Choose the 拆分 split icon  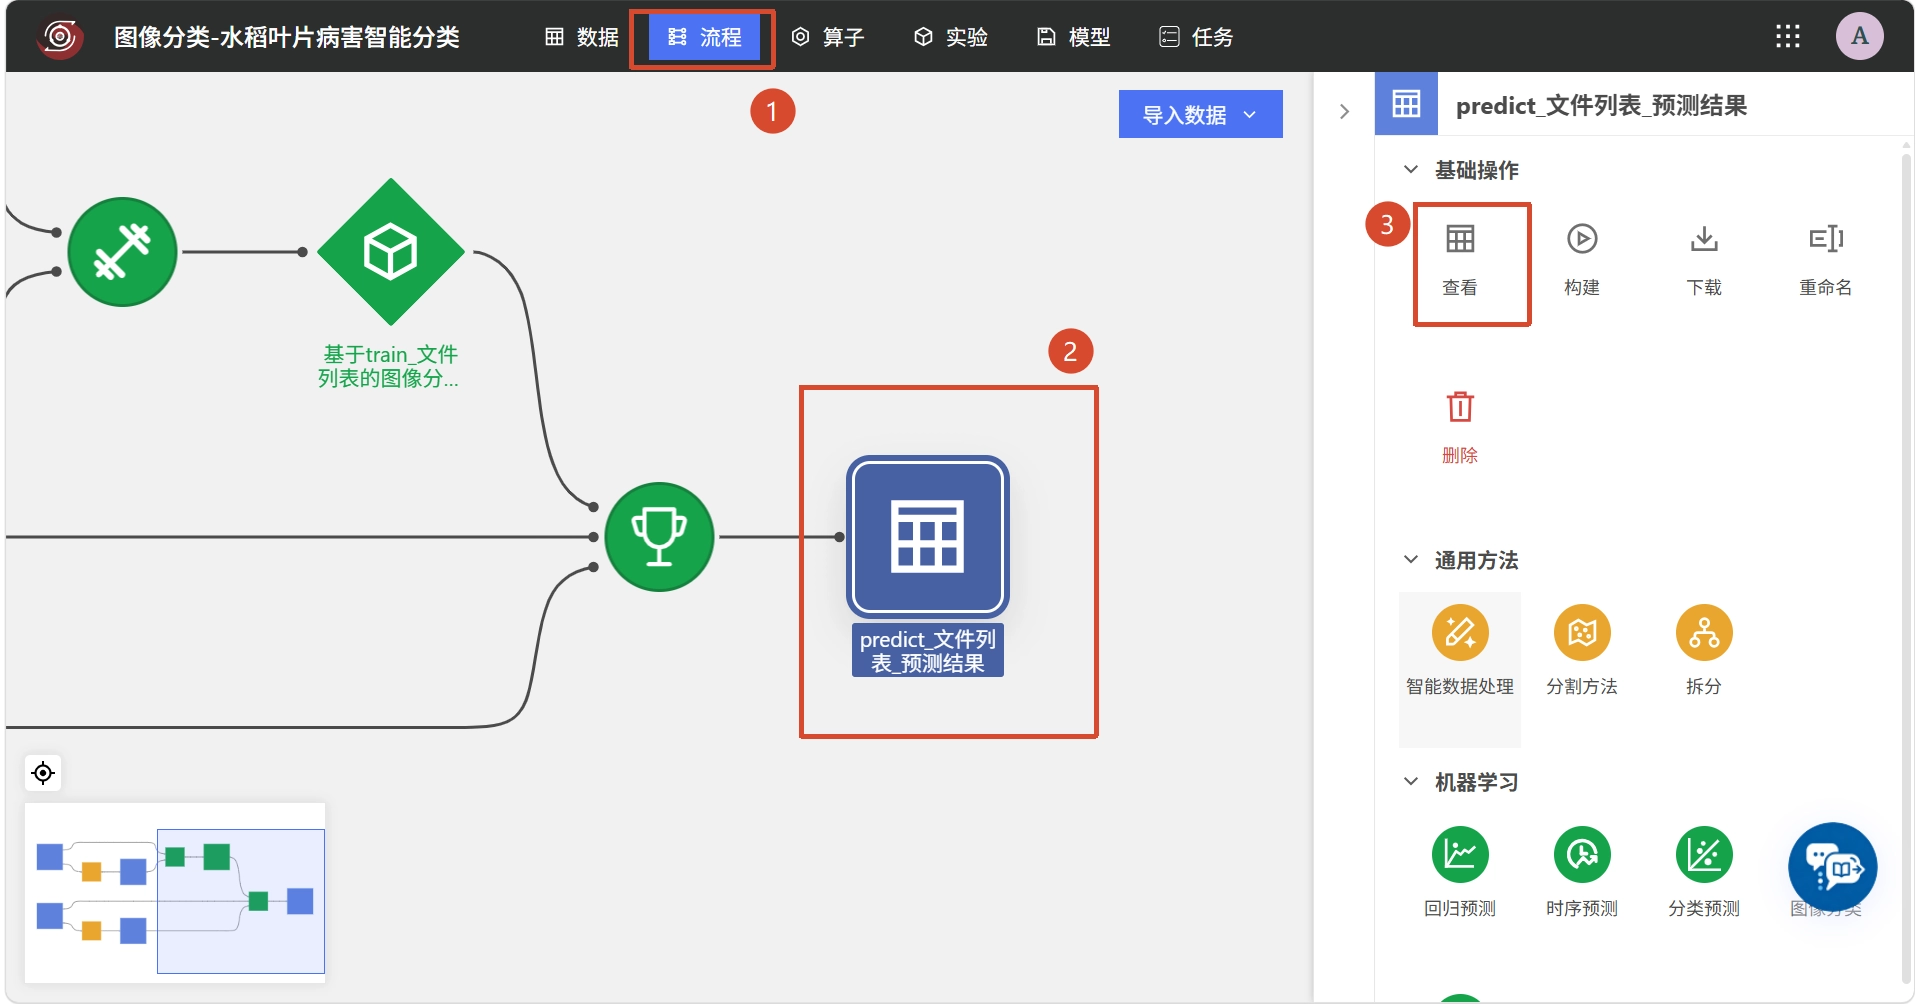(x=1704, y=632)
